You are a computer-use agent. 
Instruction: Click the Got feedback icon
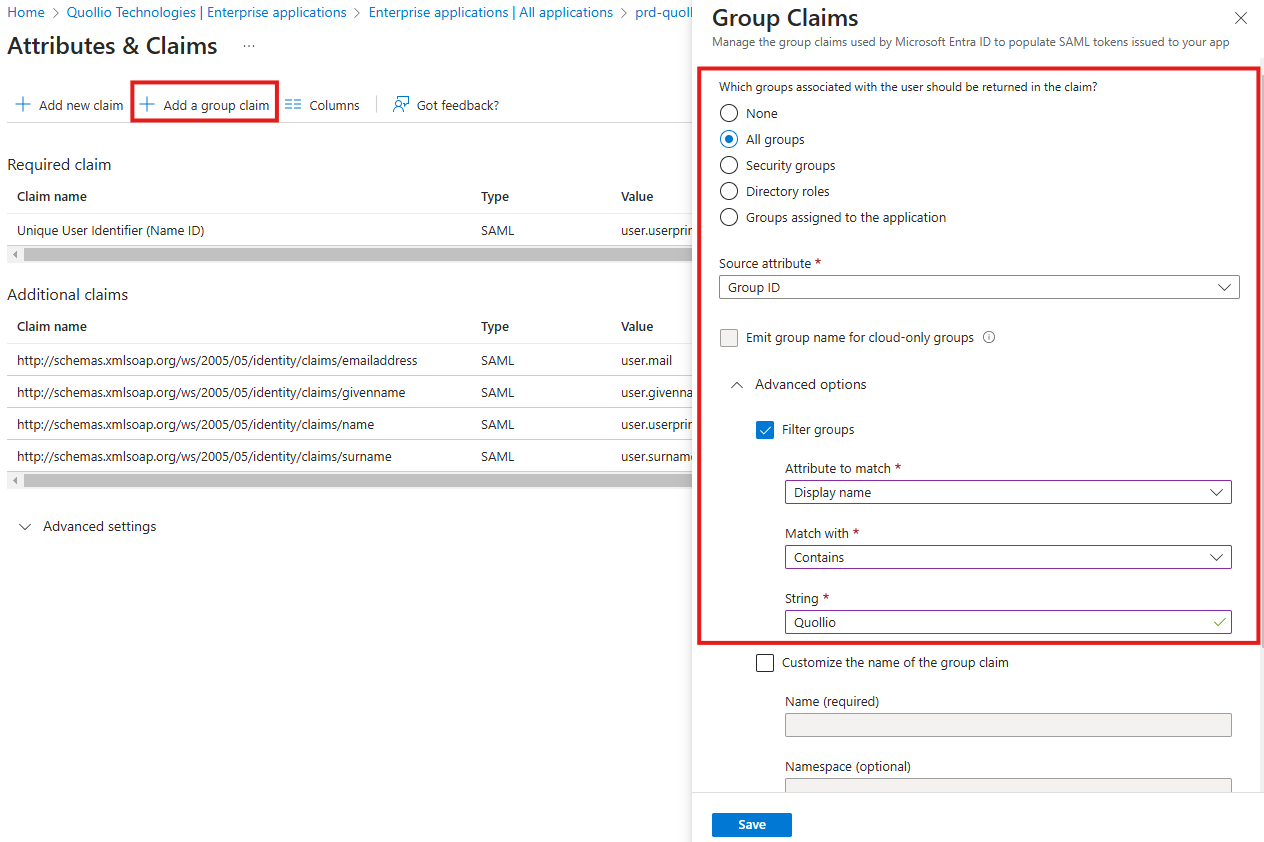coord(401,105)
